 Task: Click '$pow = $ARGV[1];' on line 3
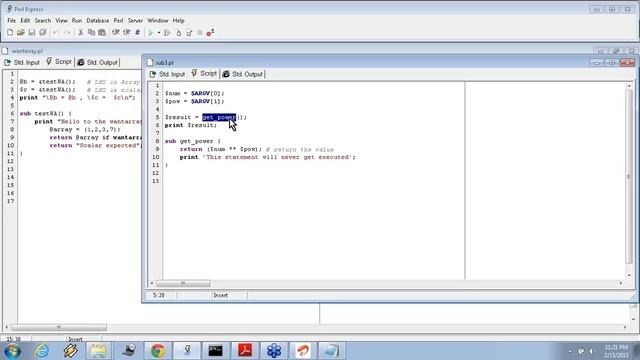coord(194,101)
